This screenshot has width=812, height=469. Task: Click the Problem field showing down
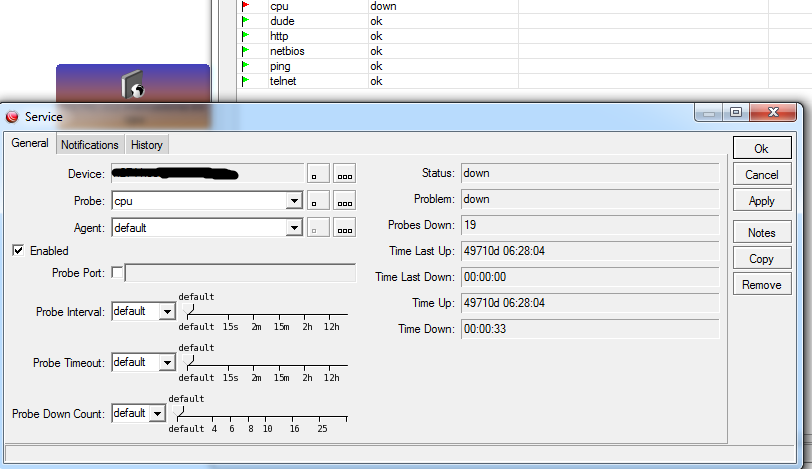[590, 199]
